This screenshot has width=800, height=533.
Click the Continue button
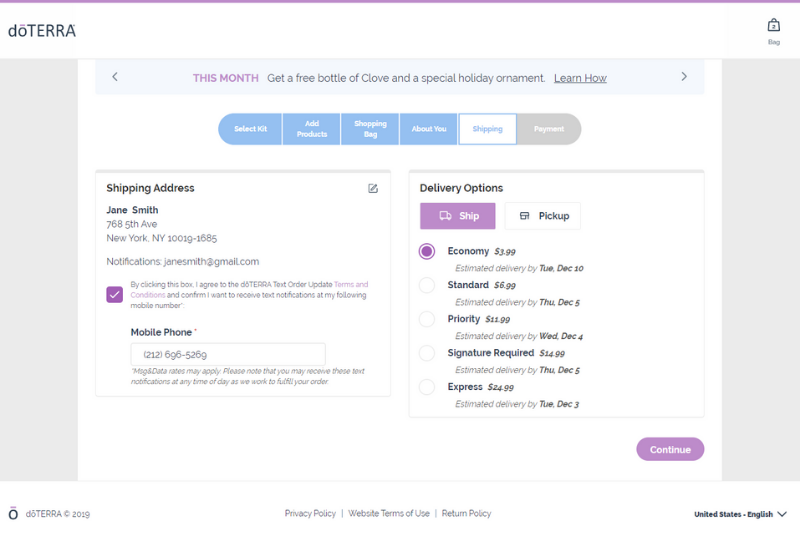pyautogui.click(x=670, y=449)
